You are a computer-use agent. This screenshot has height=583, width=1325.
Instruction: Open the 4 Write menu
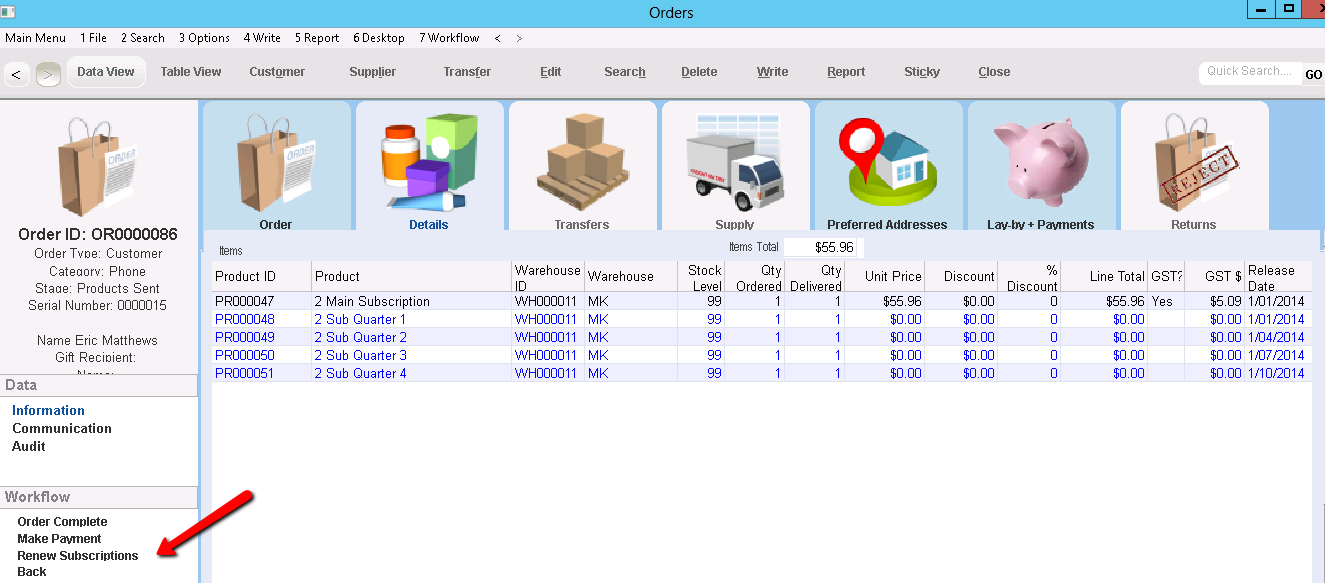pos(262,38)
